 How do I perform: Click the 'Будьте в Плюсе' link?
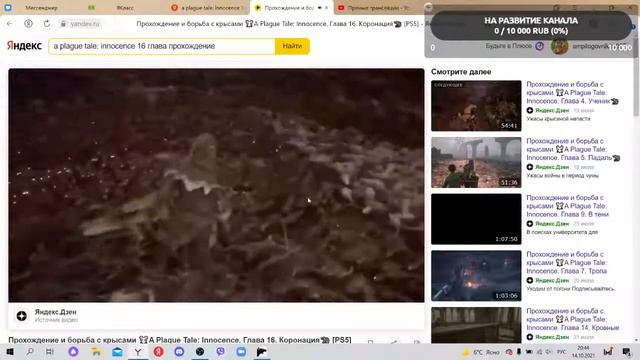[509, 46]
